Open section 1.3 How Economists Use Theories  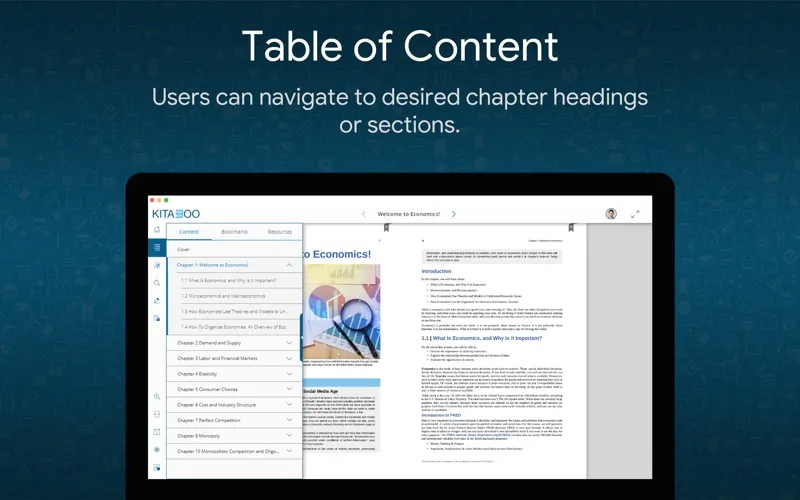[x=233, y=311]
